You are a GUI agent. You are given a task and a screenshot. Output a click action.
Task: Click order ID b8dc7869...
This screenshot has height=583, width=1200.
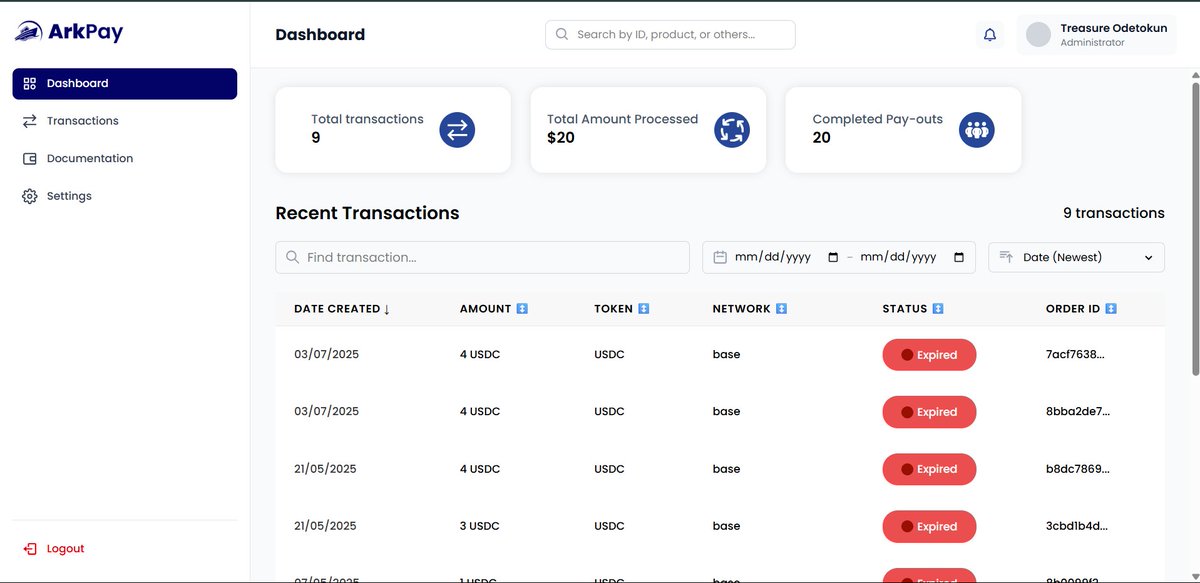coord(1078,469)
